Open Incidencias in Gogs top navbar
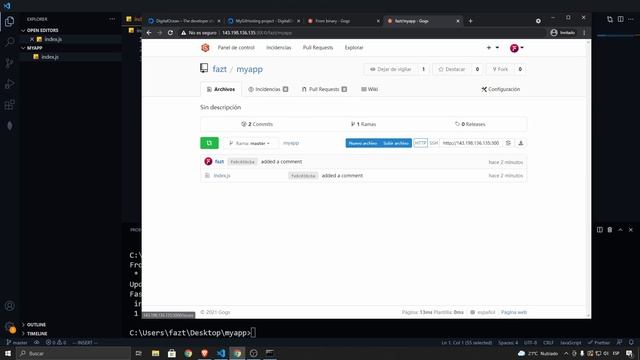The width and height of the screenshot is (640, 360). [x=278, y=48]
